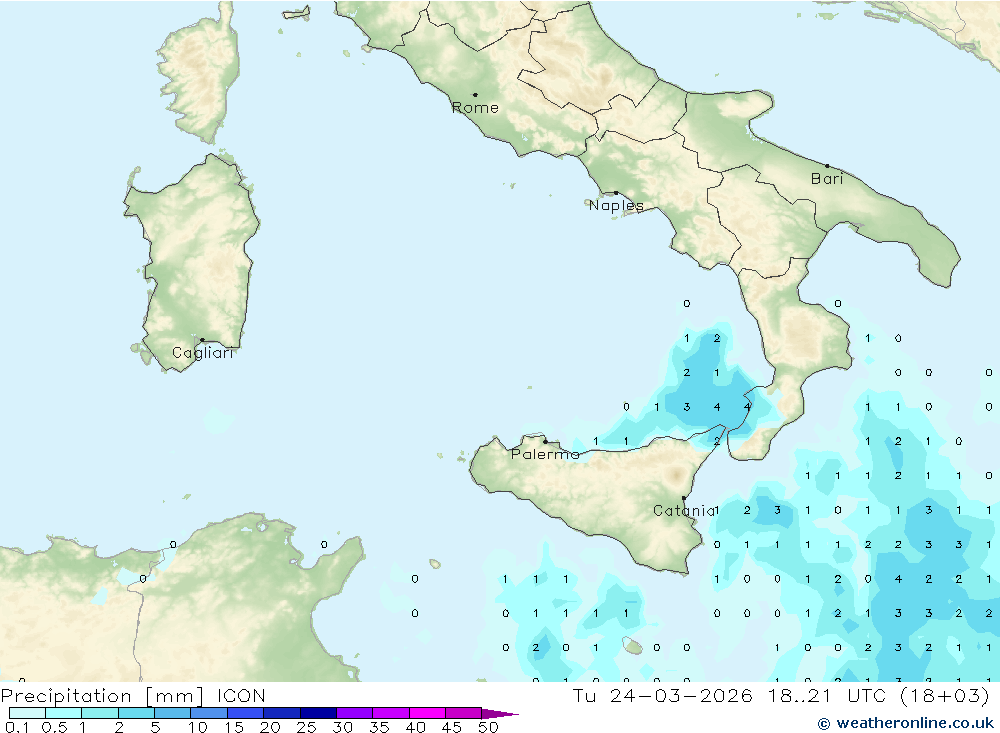The height and width of the screenshot is (733, 1000).
Task: Click the 30–35 mm legend color swatch
Action: [x=355, y=713]
